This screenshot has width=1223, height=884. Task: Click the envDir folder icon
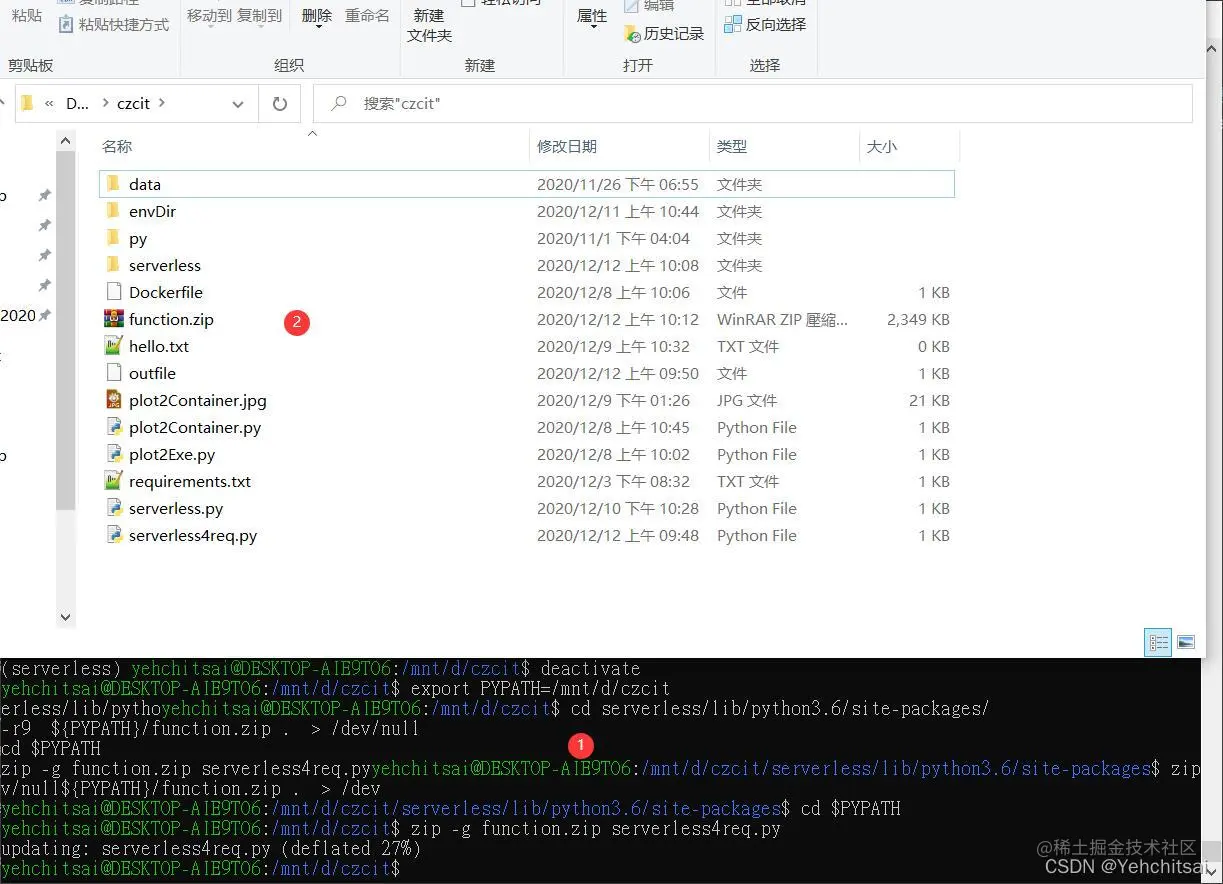point(113,211)
